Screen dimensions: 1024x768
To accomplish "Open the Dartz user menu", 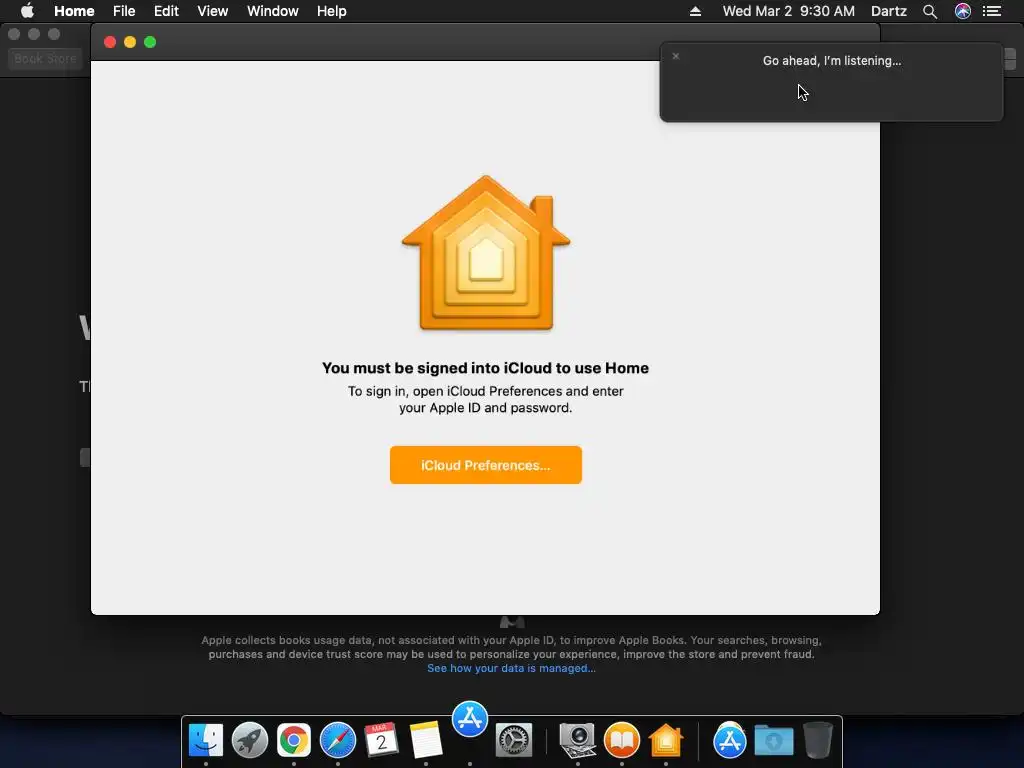I will [x=888, y=11].
